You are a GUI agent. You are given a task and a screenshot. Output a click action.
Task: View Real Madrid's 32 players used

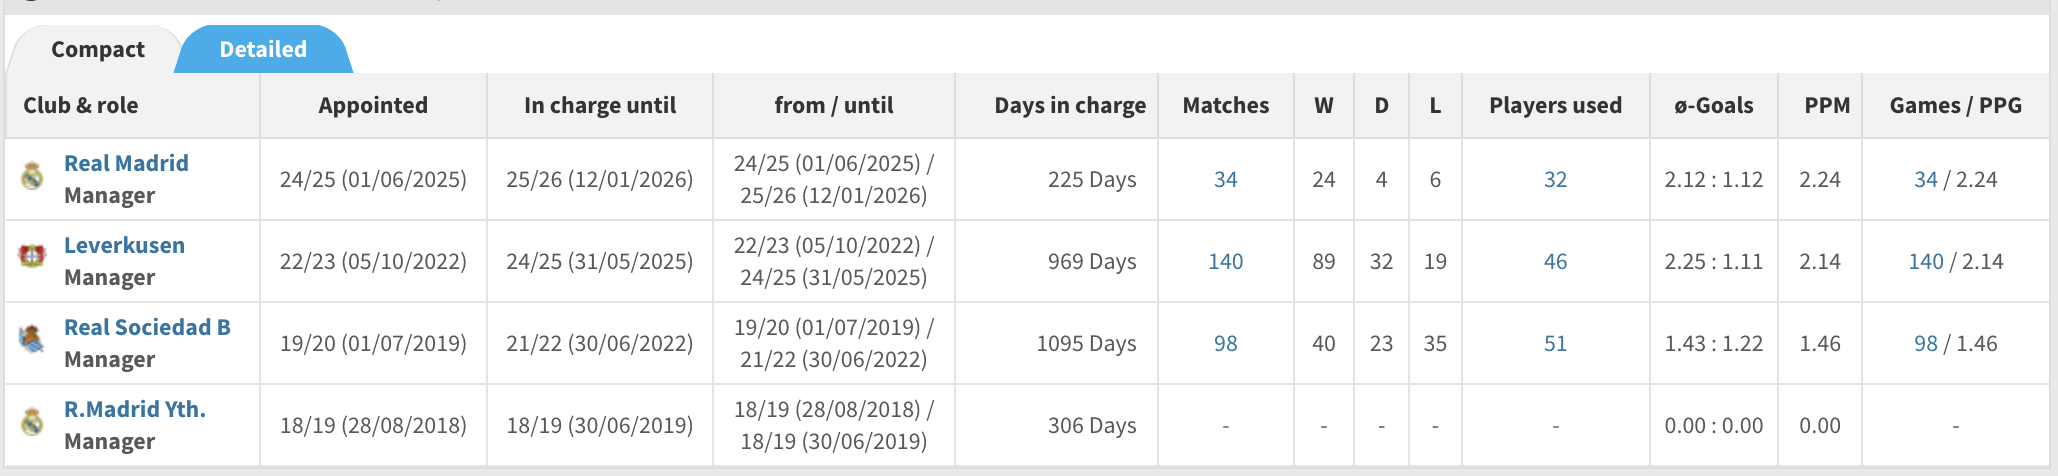click(1555, 180)
